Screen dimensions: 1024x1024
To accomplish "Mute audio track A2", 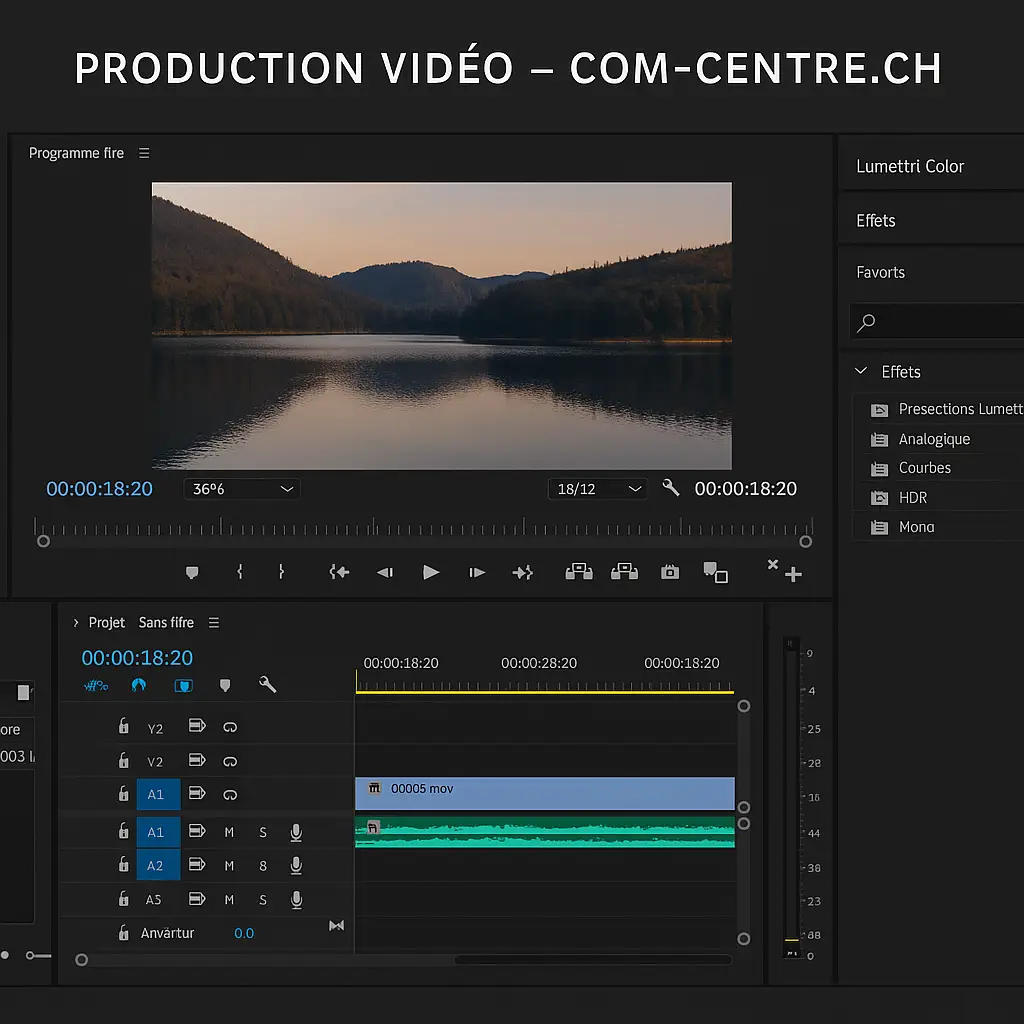I will 229,866.
